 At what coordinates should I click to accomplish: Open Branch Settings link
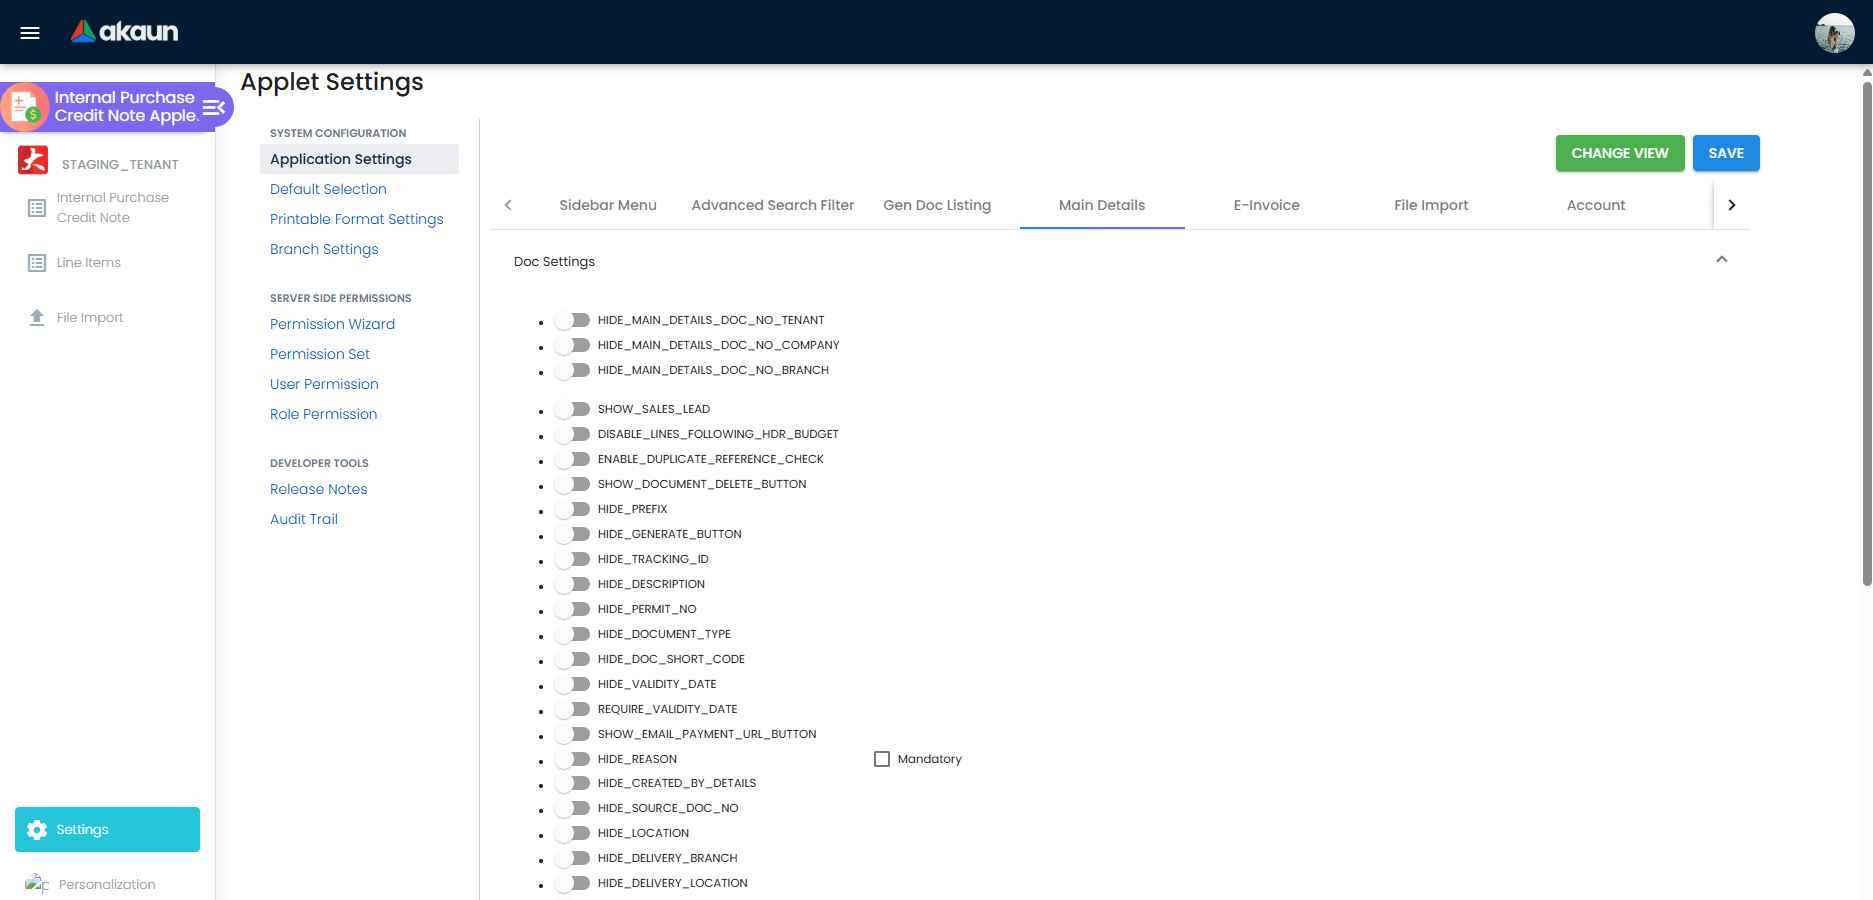(324, 249)
